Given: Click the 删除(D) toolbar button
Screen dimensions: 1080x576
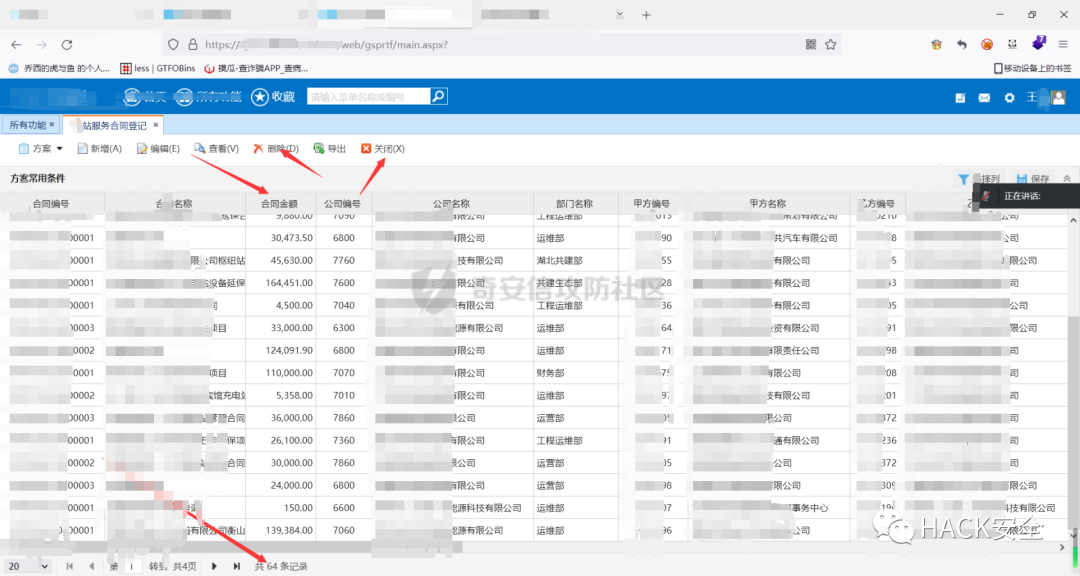Looking at the screenshot, I should point(276,149).
